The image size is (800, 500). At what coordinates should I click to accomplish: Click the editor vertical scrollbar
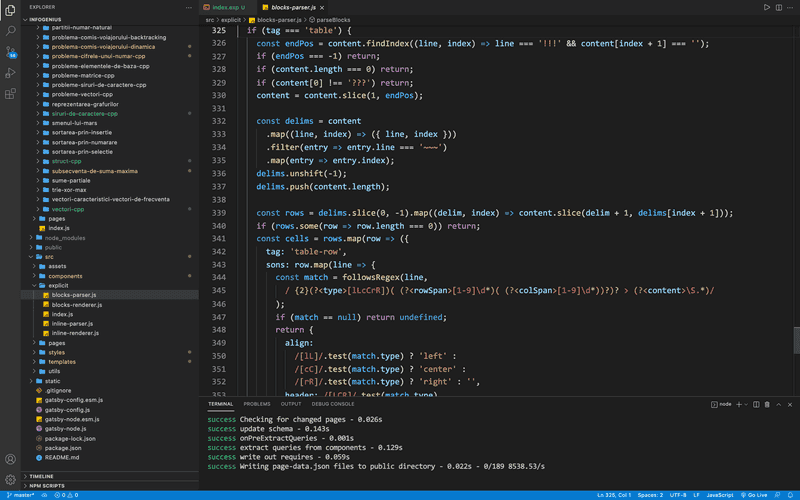(796, 340)
